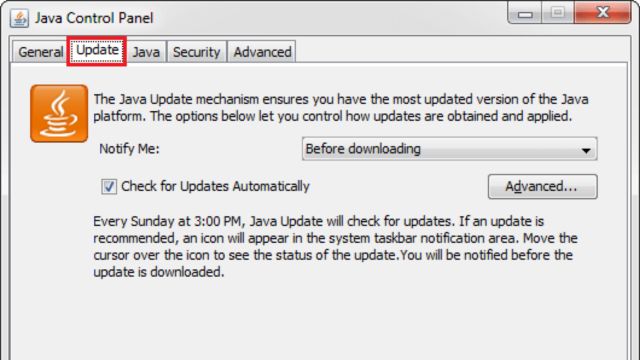The width and height of the screenshot is (640, 360).
Task: Close the Java Control Panel window
Action: (603, 13)
